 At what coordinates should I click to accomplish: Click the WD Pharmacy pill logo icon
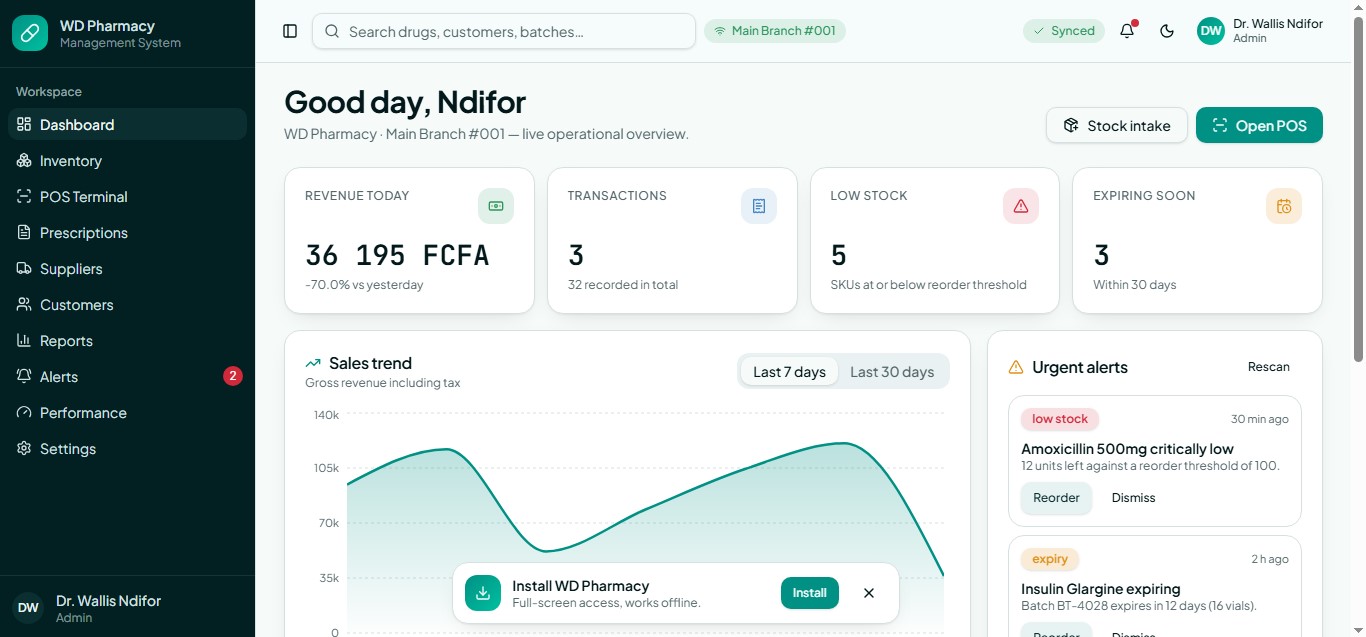30,33
